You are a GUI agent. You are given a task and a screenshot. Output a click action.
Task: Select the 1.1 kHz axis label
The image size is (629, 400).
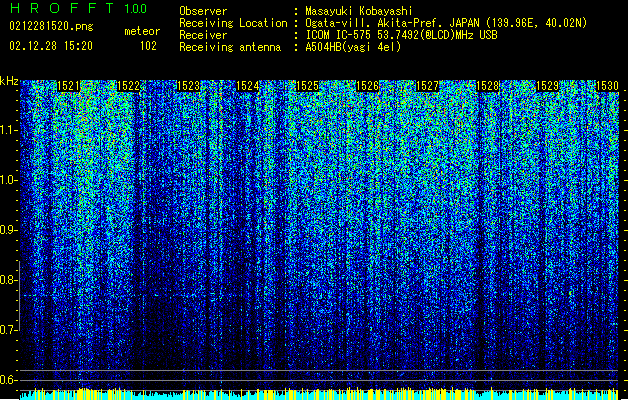click(9, 130)
